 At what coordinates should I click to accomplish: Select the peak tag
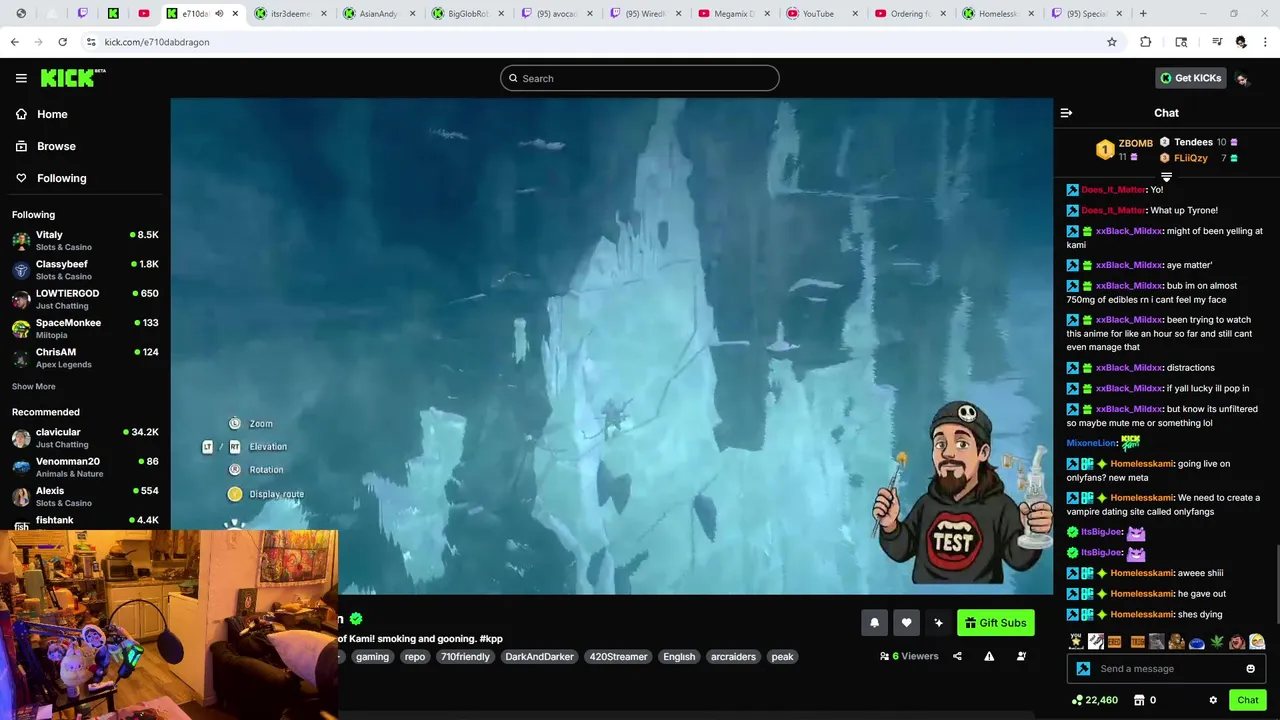pyautogui.click(x=782, y=657)
